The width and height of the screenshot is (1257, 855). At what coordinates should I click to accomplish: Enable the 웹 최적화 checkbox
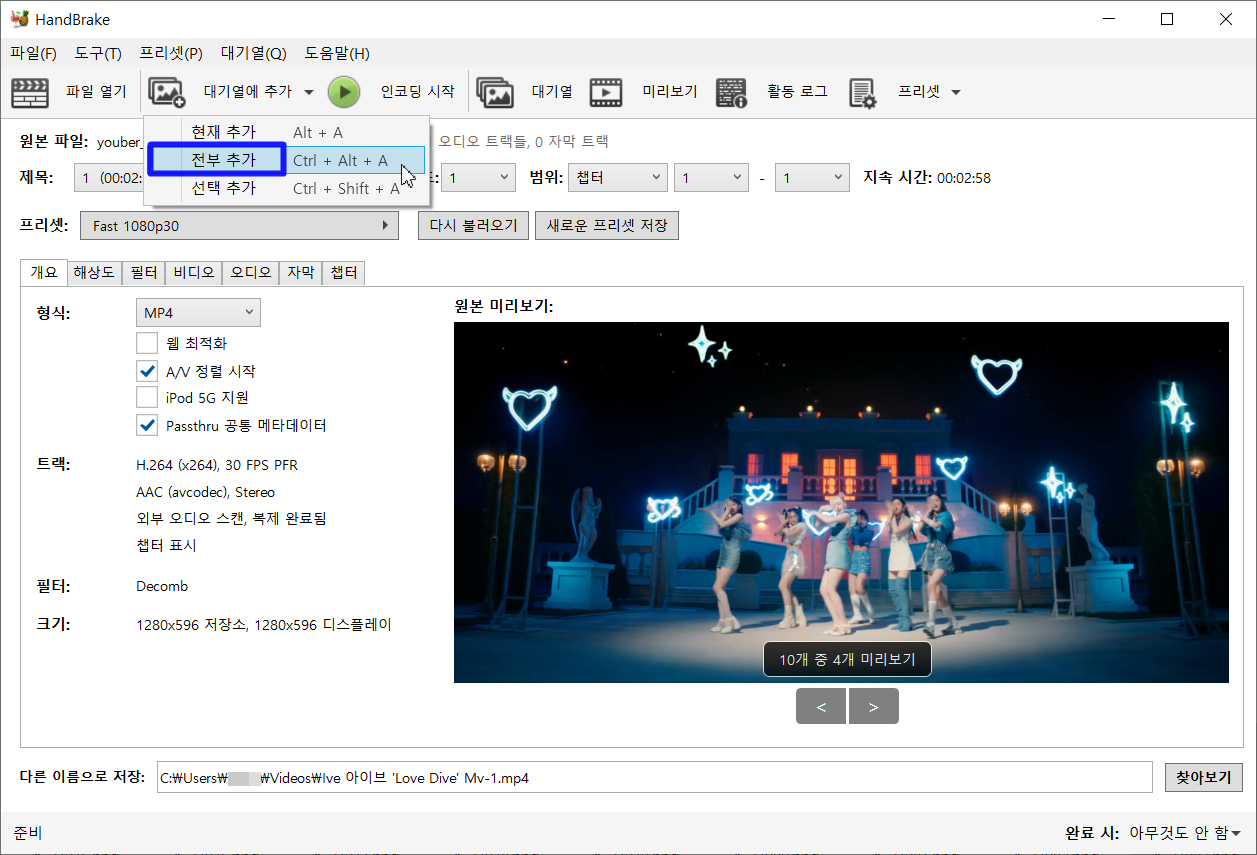click(x=147, y=343)
